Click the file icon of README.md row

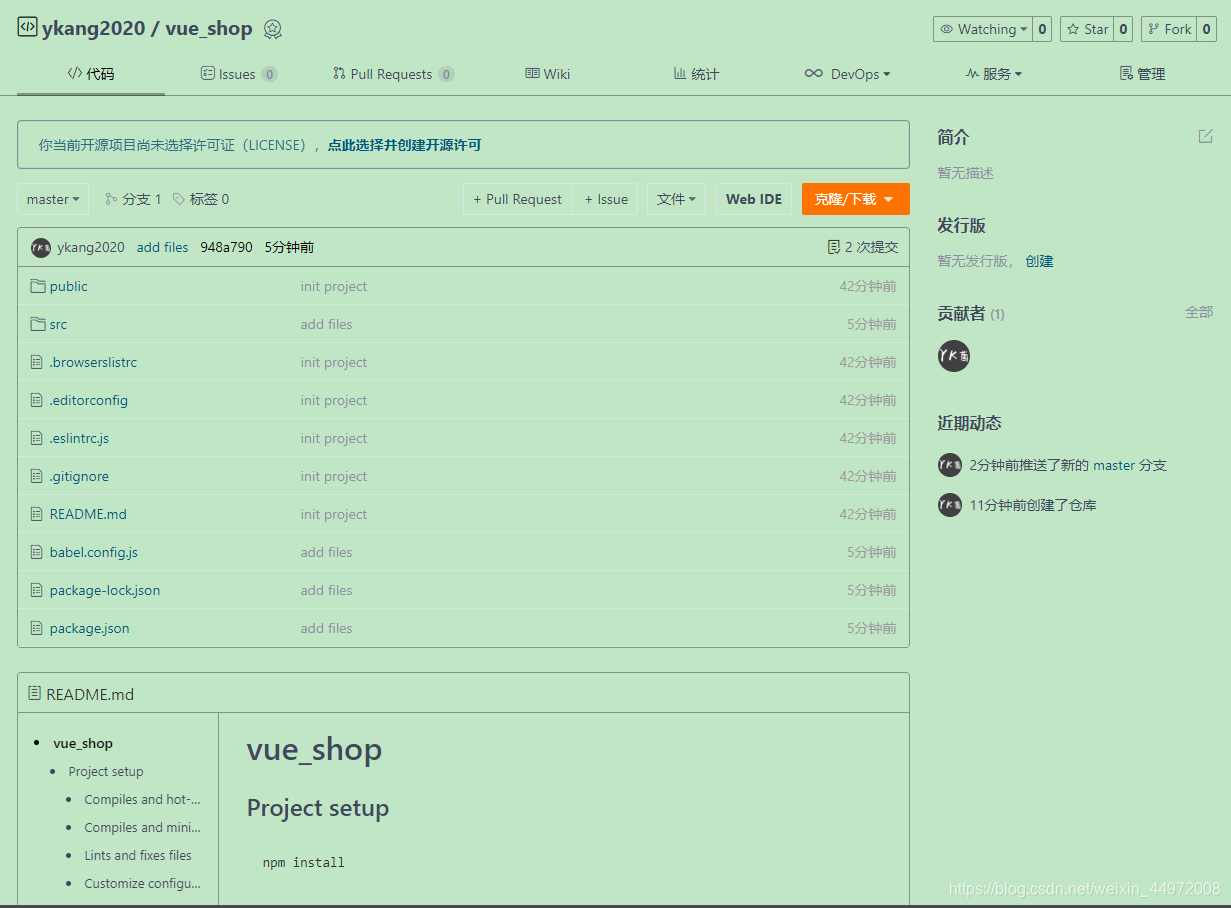(38, 514)
